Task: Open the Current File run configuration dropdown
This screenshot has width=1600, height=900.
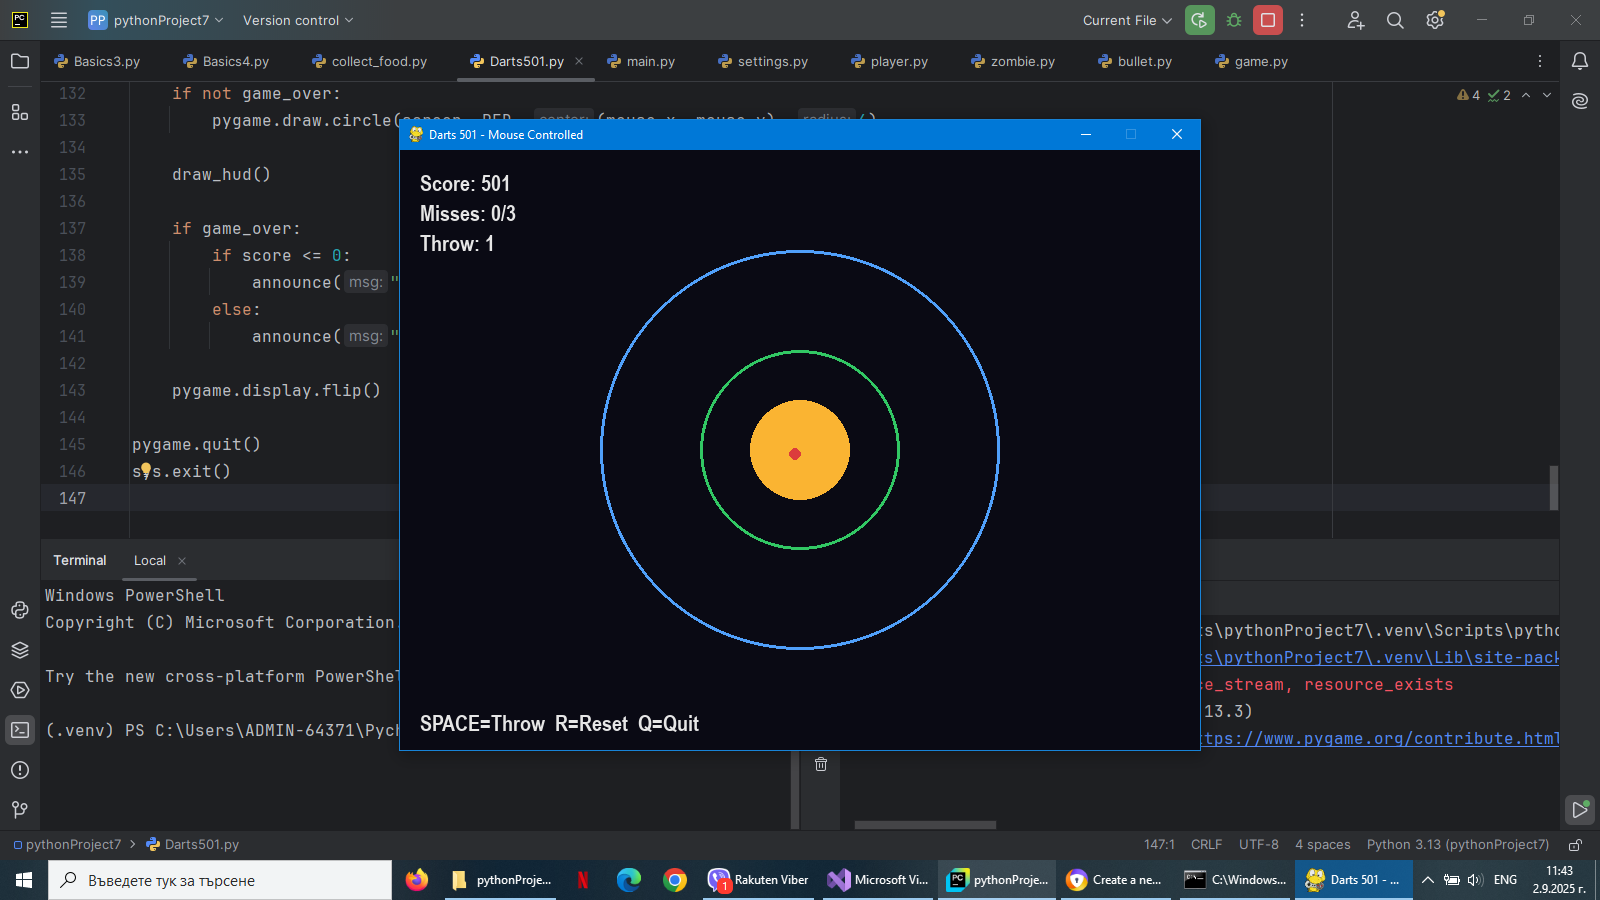Action: 1127,20
